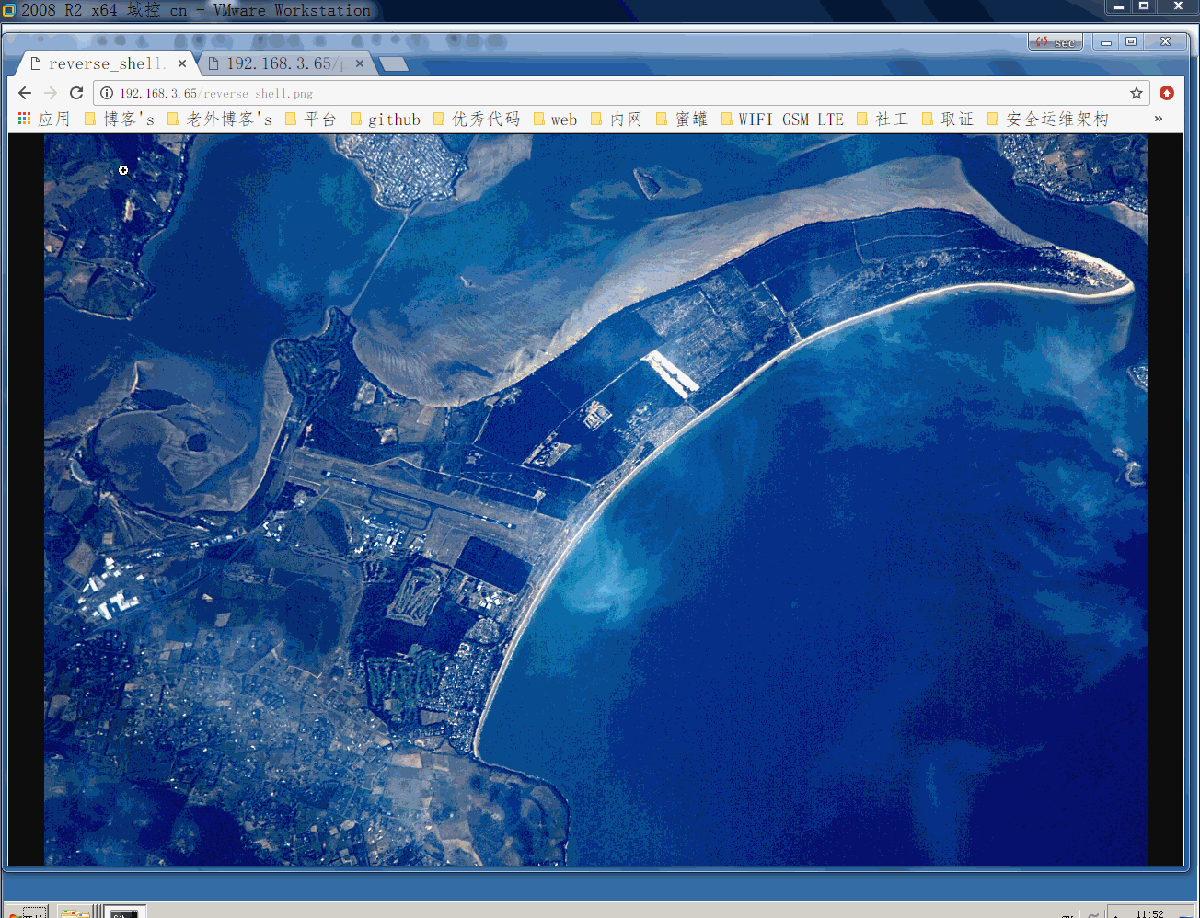This screenshot has width=1200, height=918.
Task: Click the browser back arrow
Action: tap(25, 93)
